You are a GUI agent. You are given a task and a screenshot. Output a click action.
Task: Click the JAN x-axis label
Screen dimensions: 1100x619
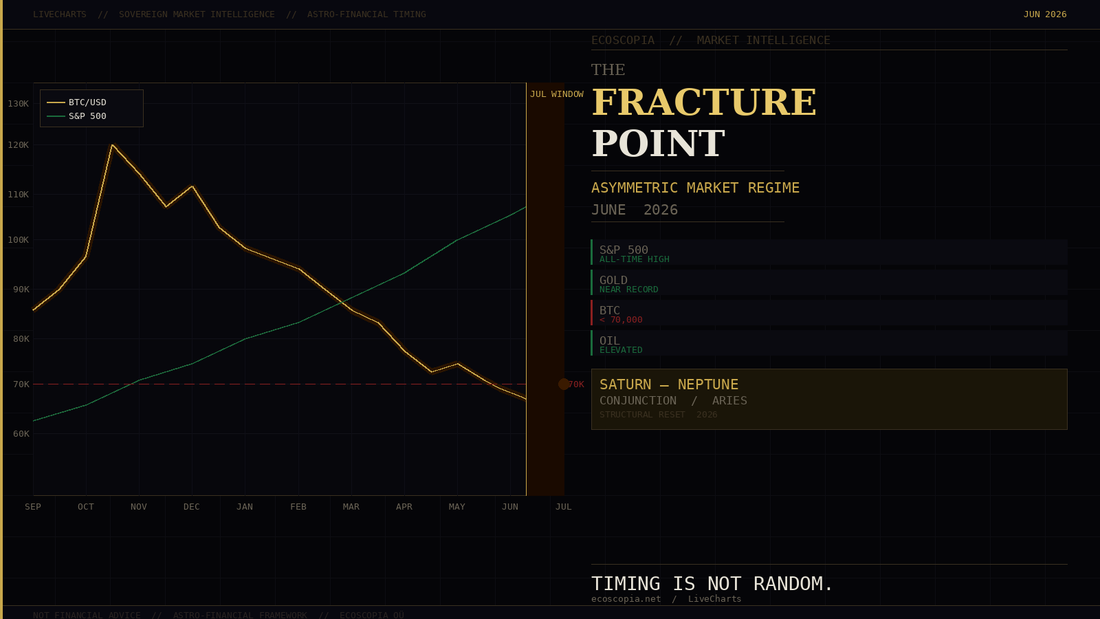pyautogui.click(x=245, y=507)
